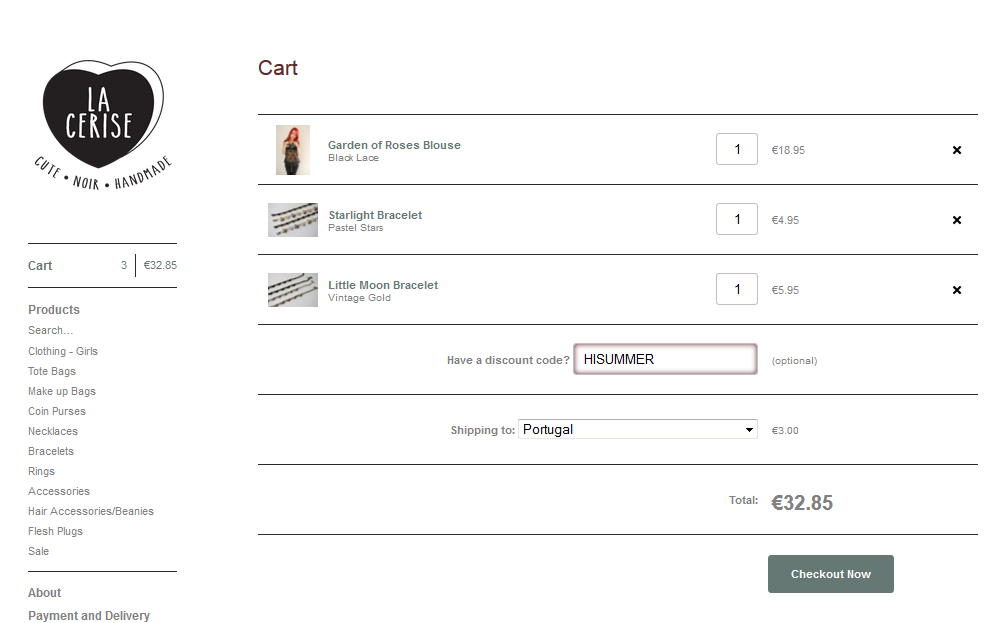Screen dimensions: 987x623
Task: Delete Little Moon Bracelet from cart
Action: point(956,290)
